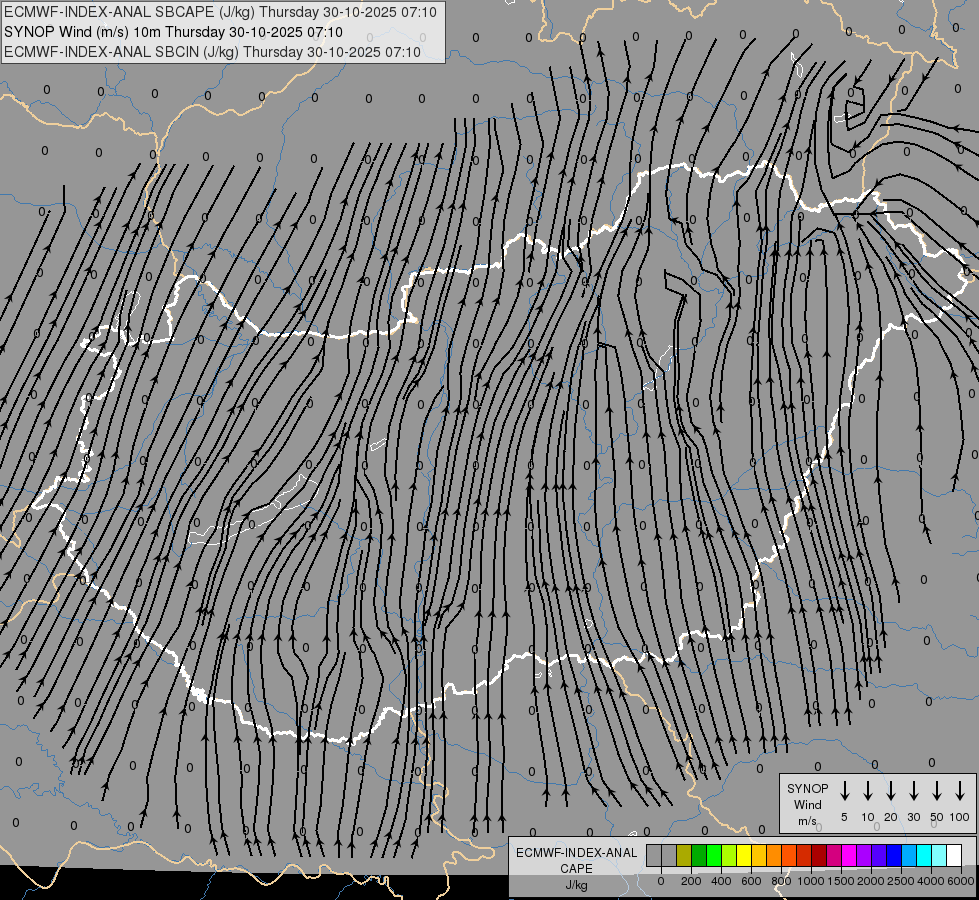Click the 30 label in wind legend
Screen dimensions: 979x900
click(913, 817)
